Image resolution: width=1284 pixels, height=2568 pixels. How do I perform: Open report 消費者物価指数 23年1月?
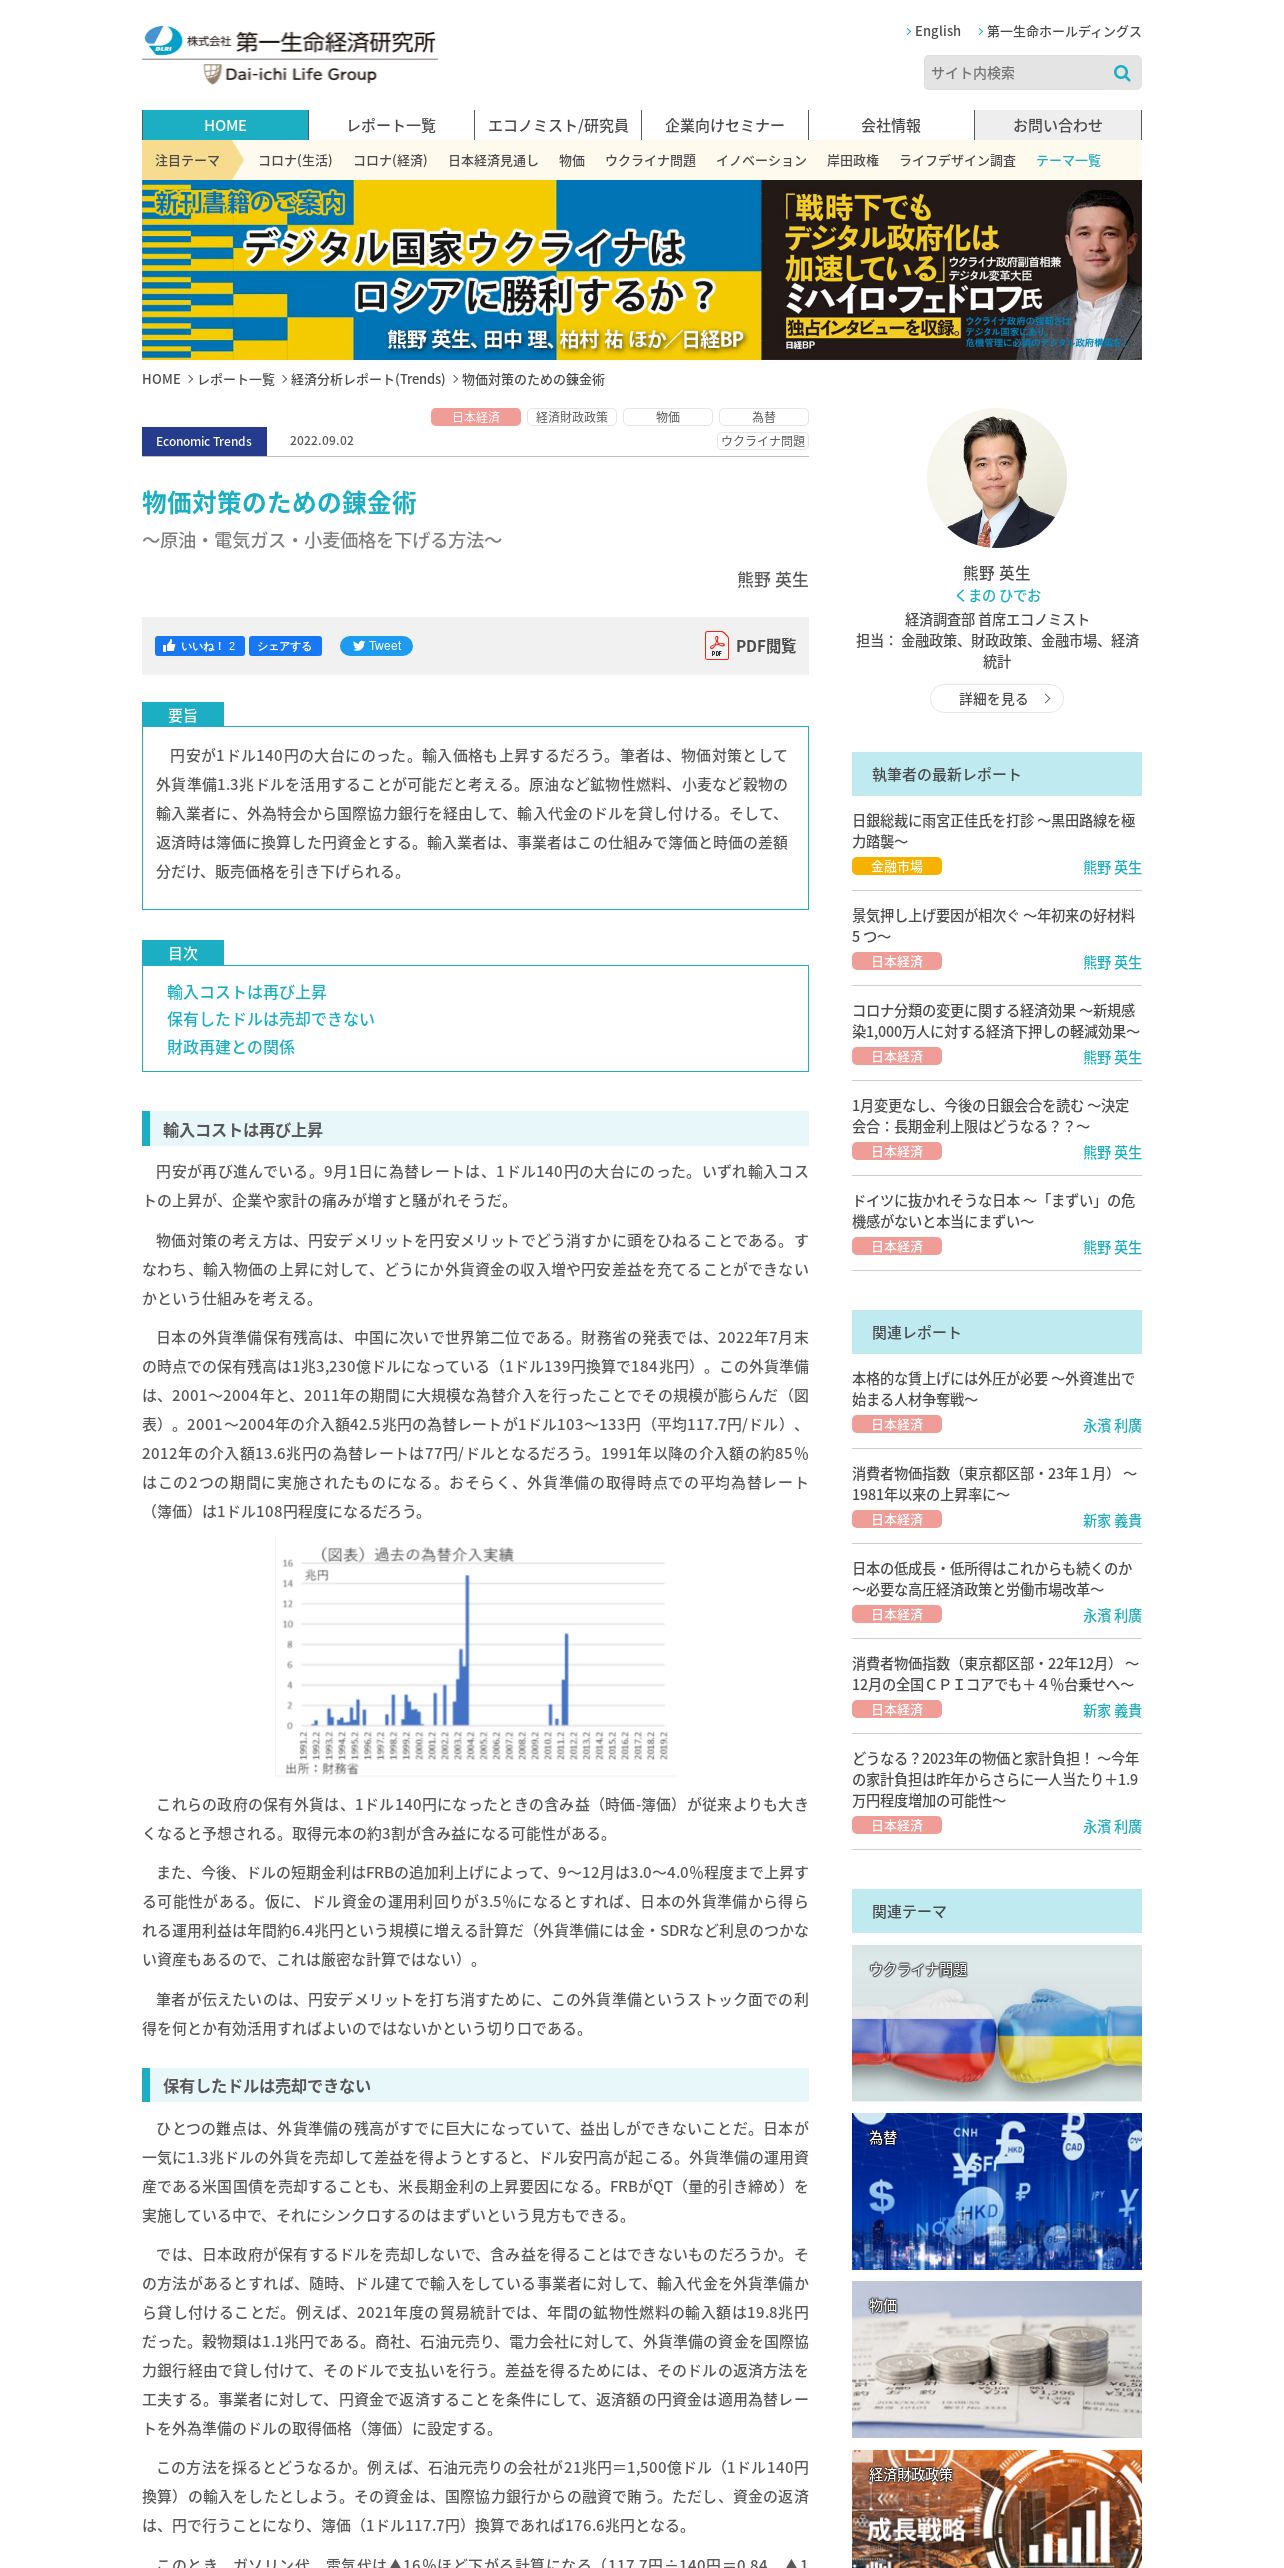pyautogui.click(x=995, y=1483)
